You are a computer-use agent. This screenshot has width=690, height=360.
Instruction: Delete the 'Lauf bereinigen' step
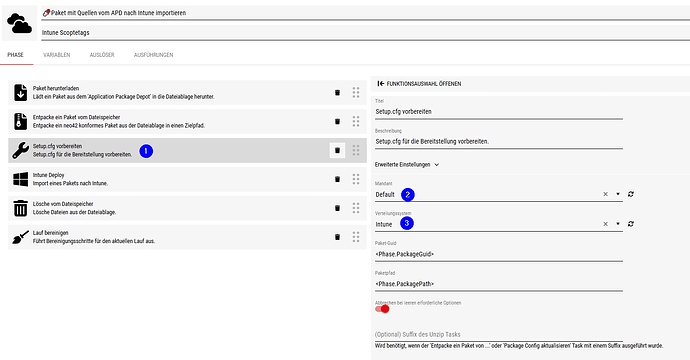pyautogui.click(x=338, y=237)
